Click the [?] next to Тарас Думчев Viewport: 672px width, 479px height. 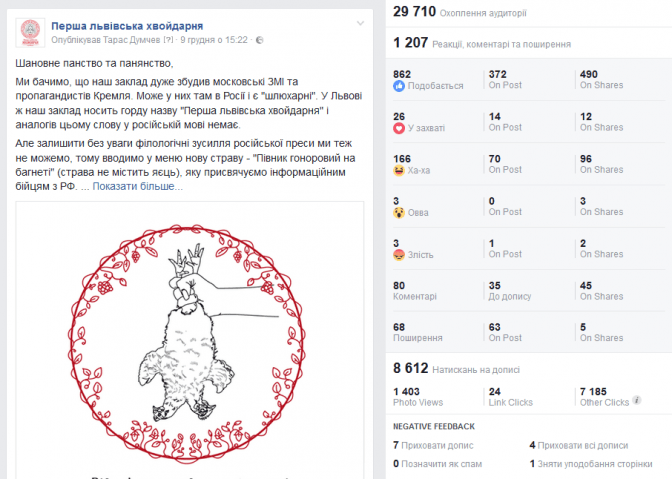(x=168, y=40)
